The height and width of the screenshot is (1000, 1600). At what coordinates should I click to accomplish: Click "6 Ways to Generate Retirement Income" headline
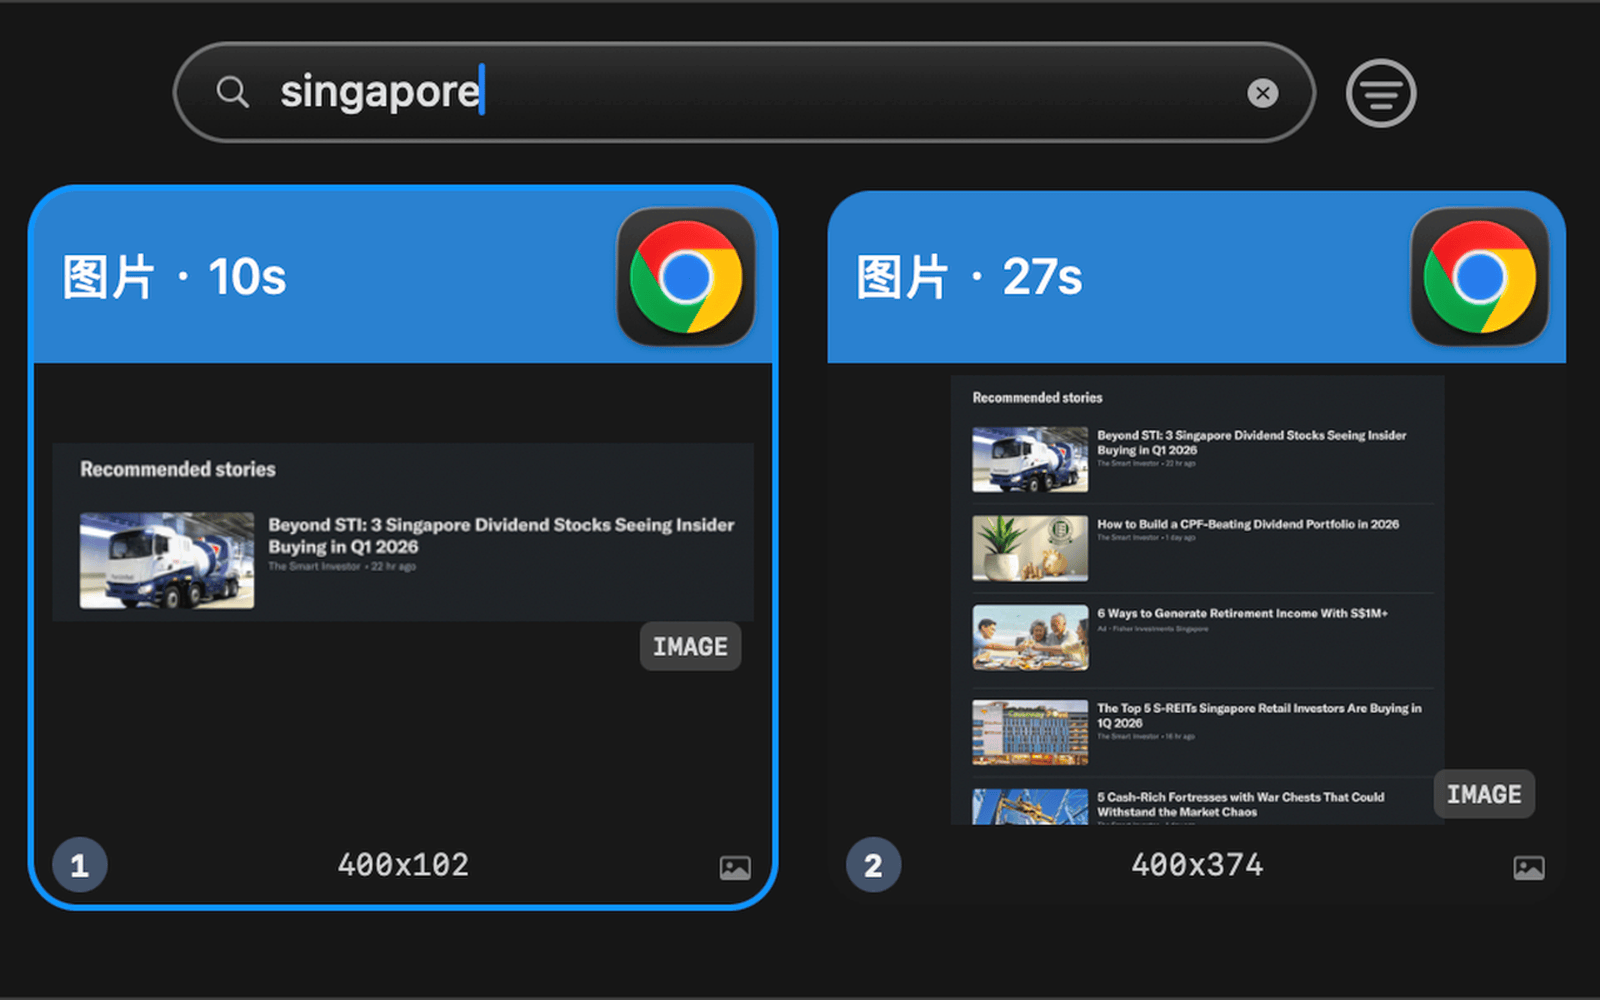[1242, 613]
